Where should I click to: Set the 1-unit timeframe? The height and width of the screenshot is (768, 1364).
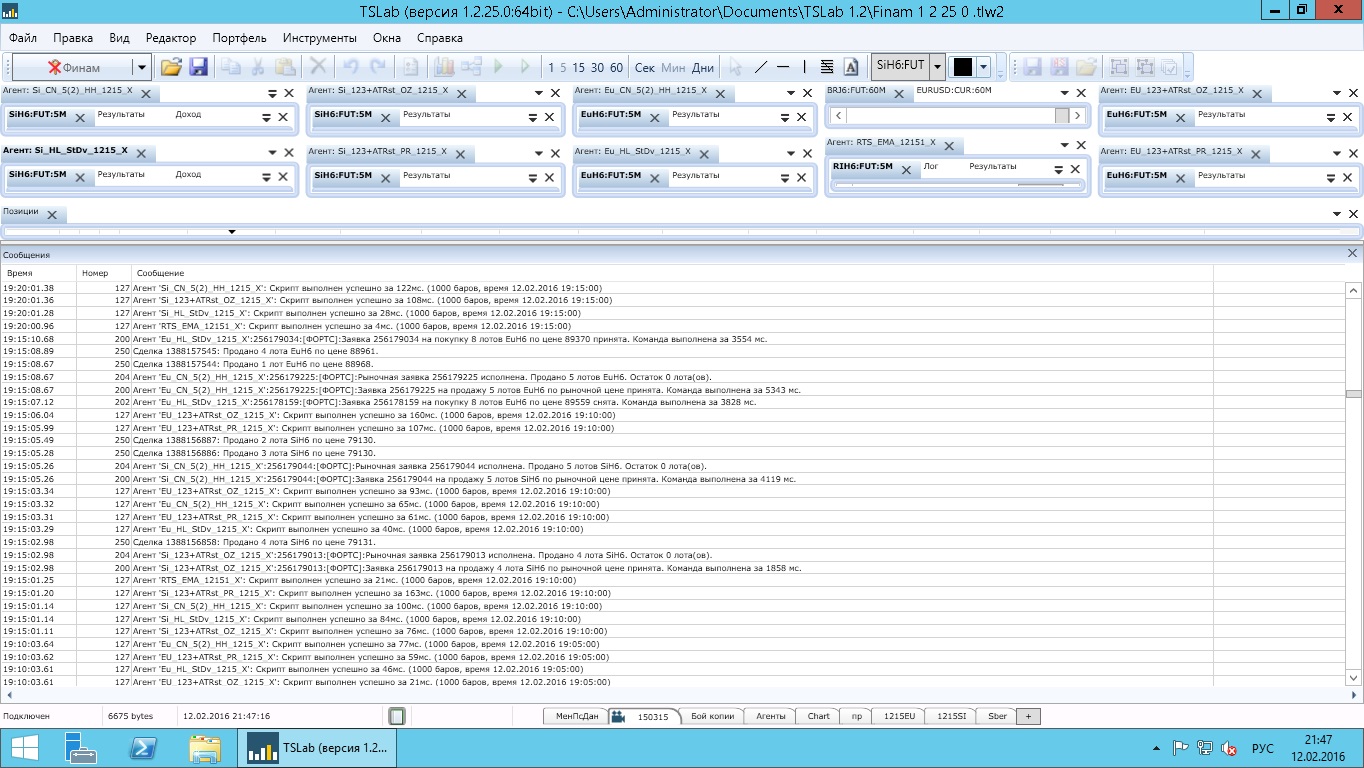[551, 68]
